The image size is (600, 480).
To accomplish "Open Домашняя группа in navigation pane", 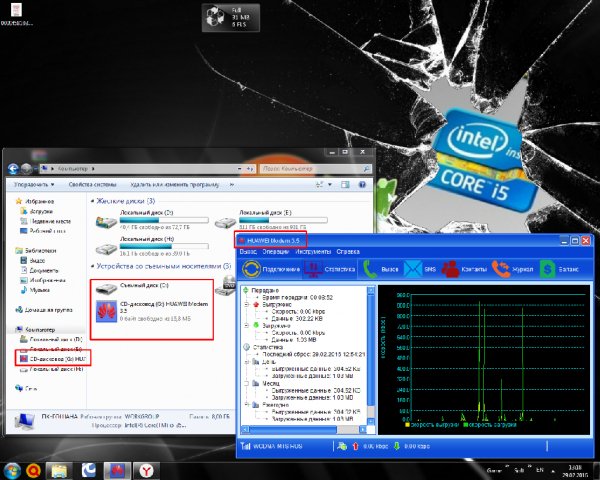I will click(49, 310).
